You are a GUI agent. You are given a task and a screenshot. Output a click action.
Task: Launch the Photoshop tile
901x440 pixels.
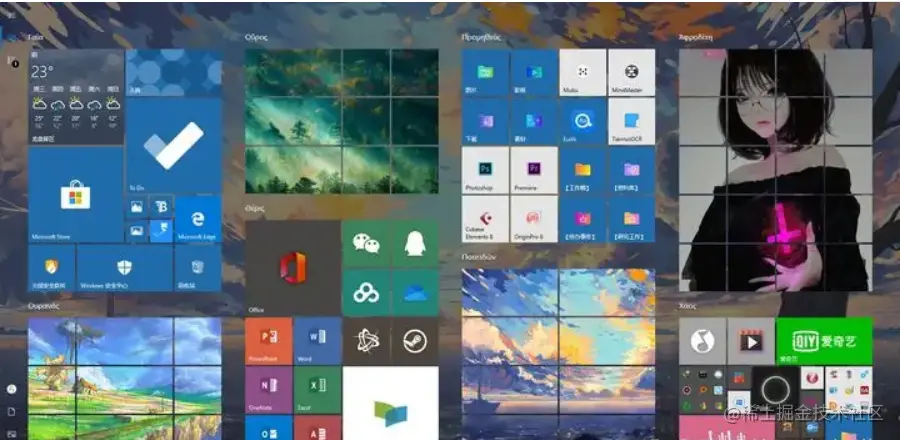(486, 170)
